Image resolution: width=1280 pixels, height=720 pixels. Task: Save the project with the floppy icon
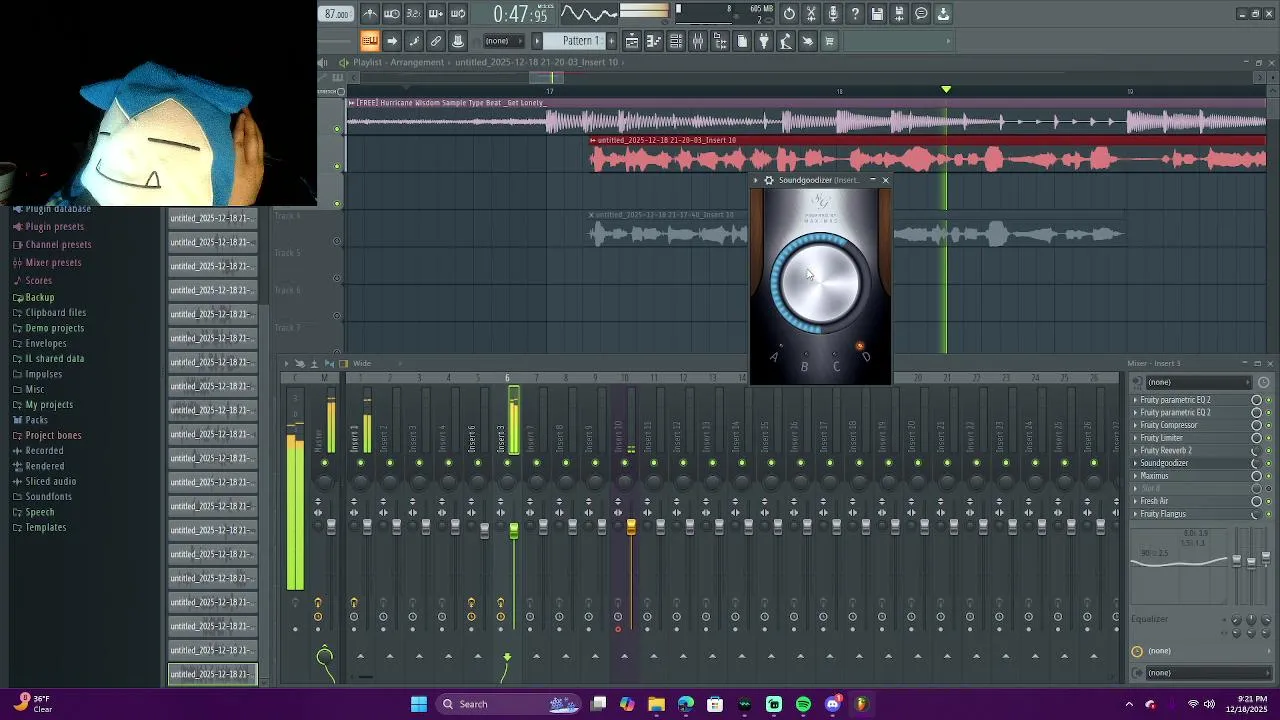pyautogui.click(x=878, y=14)
